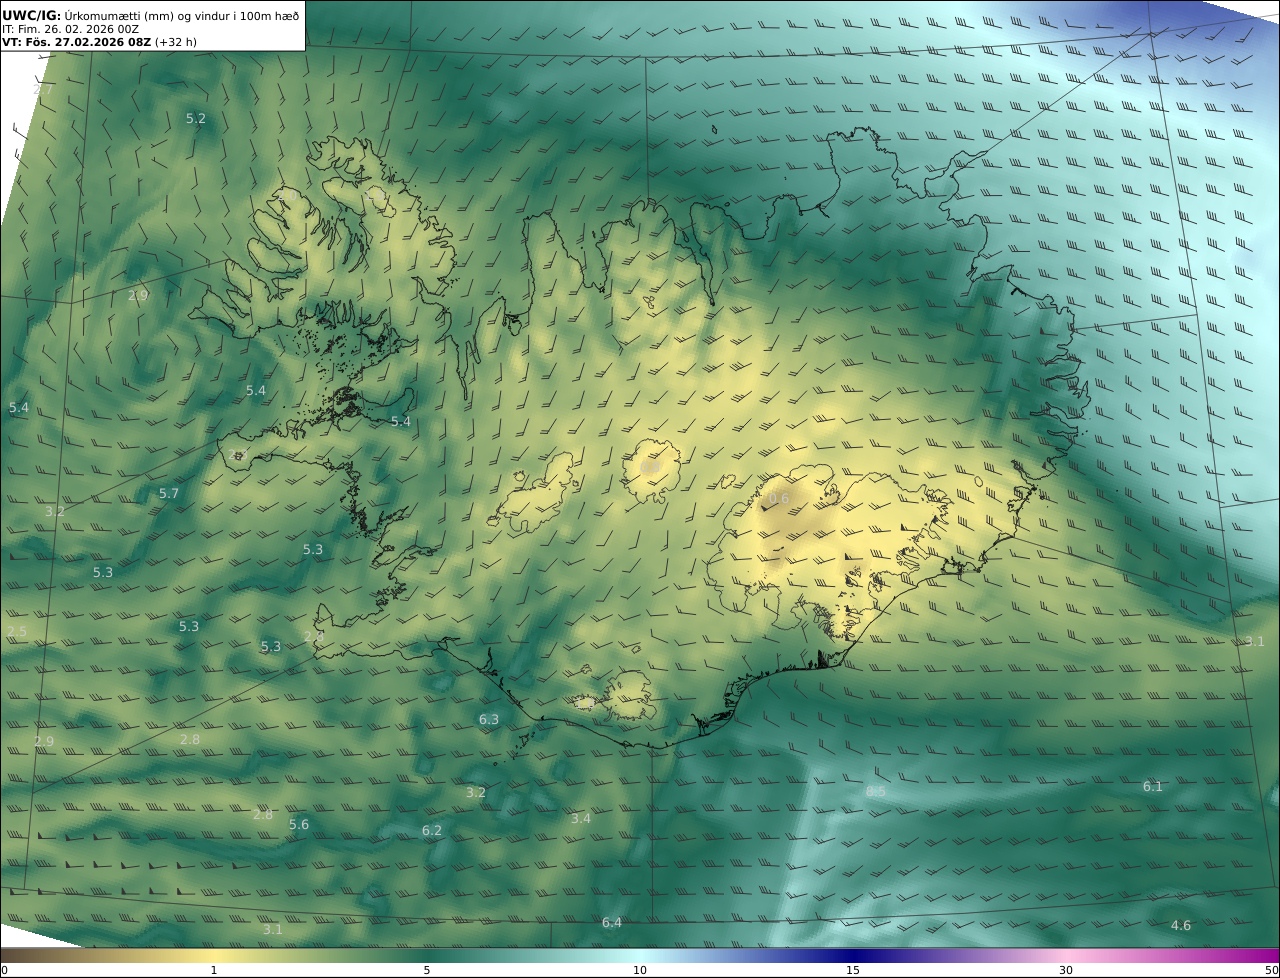Click the valid time VT label line
This screenshot has width=1280, height=978.
click(x=100, y=42)
